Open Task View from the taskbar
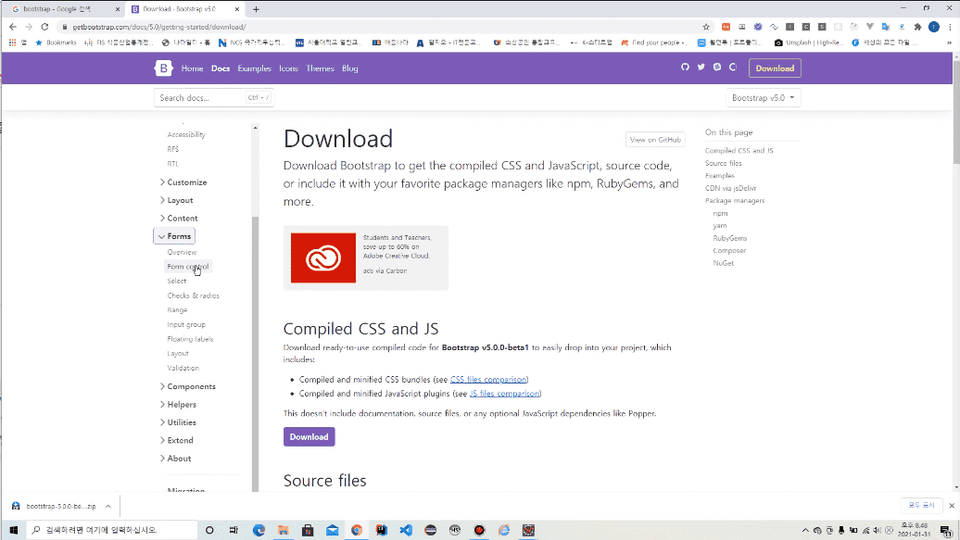 click(233, 530)
